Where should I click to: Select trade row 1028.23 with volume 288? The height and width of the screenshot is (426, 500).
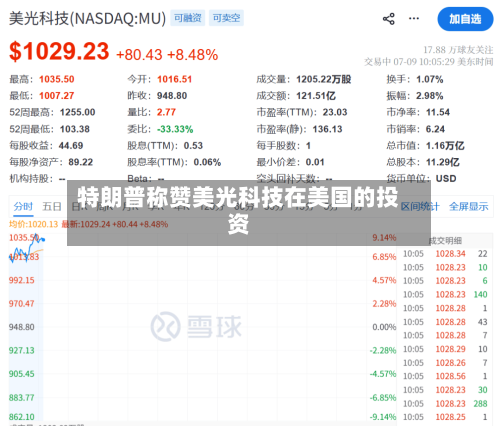445,404
